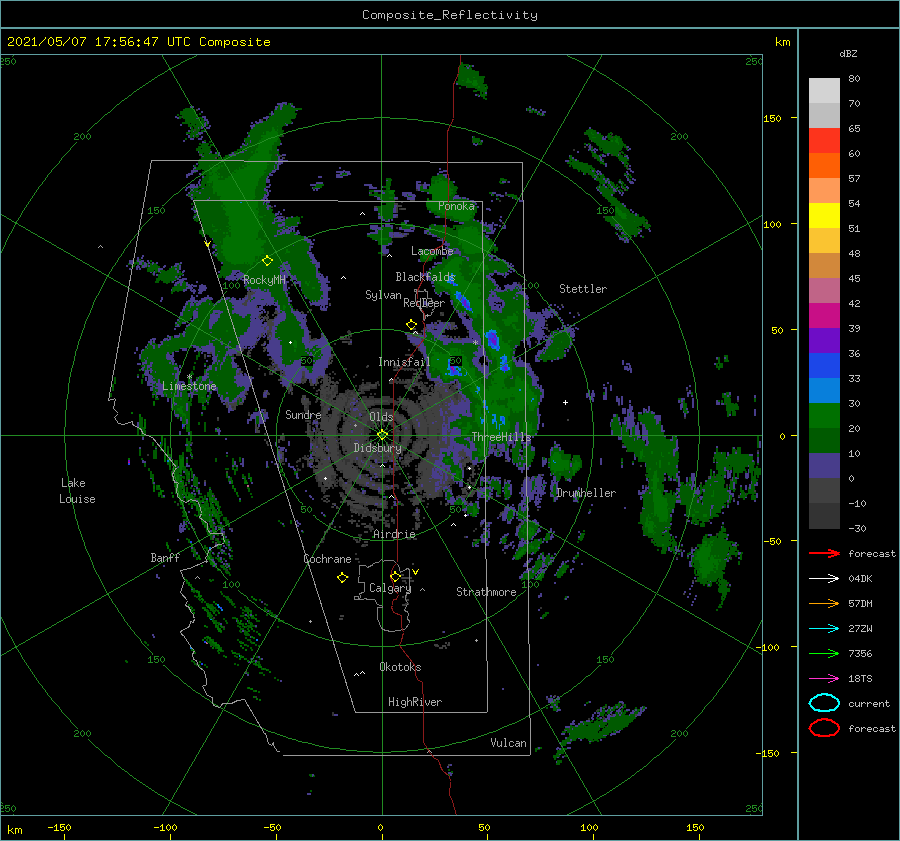The height and width of the screenshot is (841, 900).
Task: Click the cyan 27ZW arrow icon
Action: [x=824, y=629]
